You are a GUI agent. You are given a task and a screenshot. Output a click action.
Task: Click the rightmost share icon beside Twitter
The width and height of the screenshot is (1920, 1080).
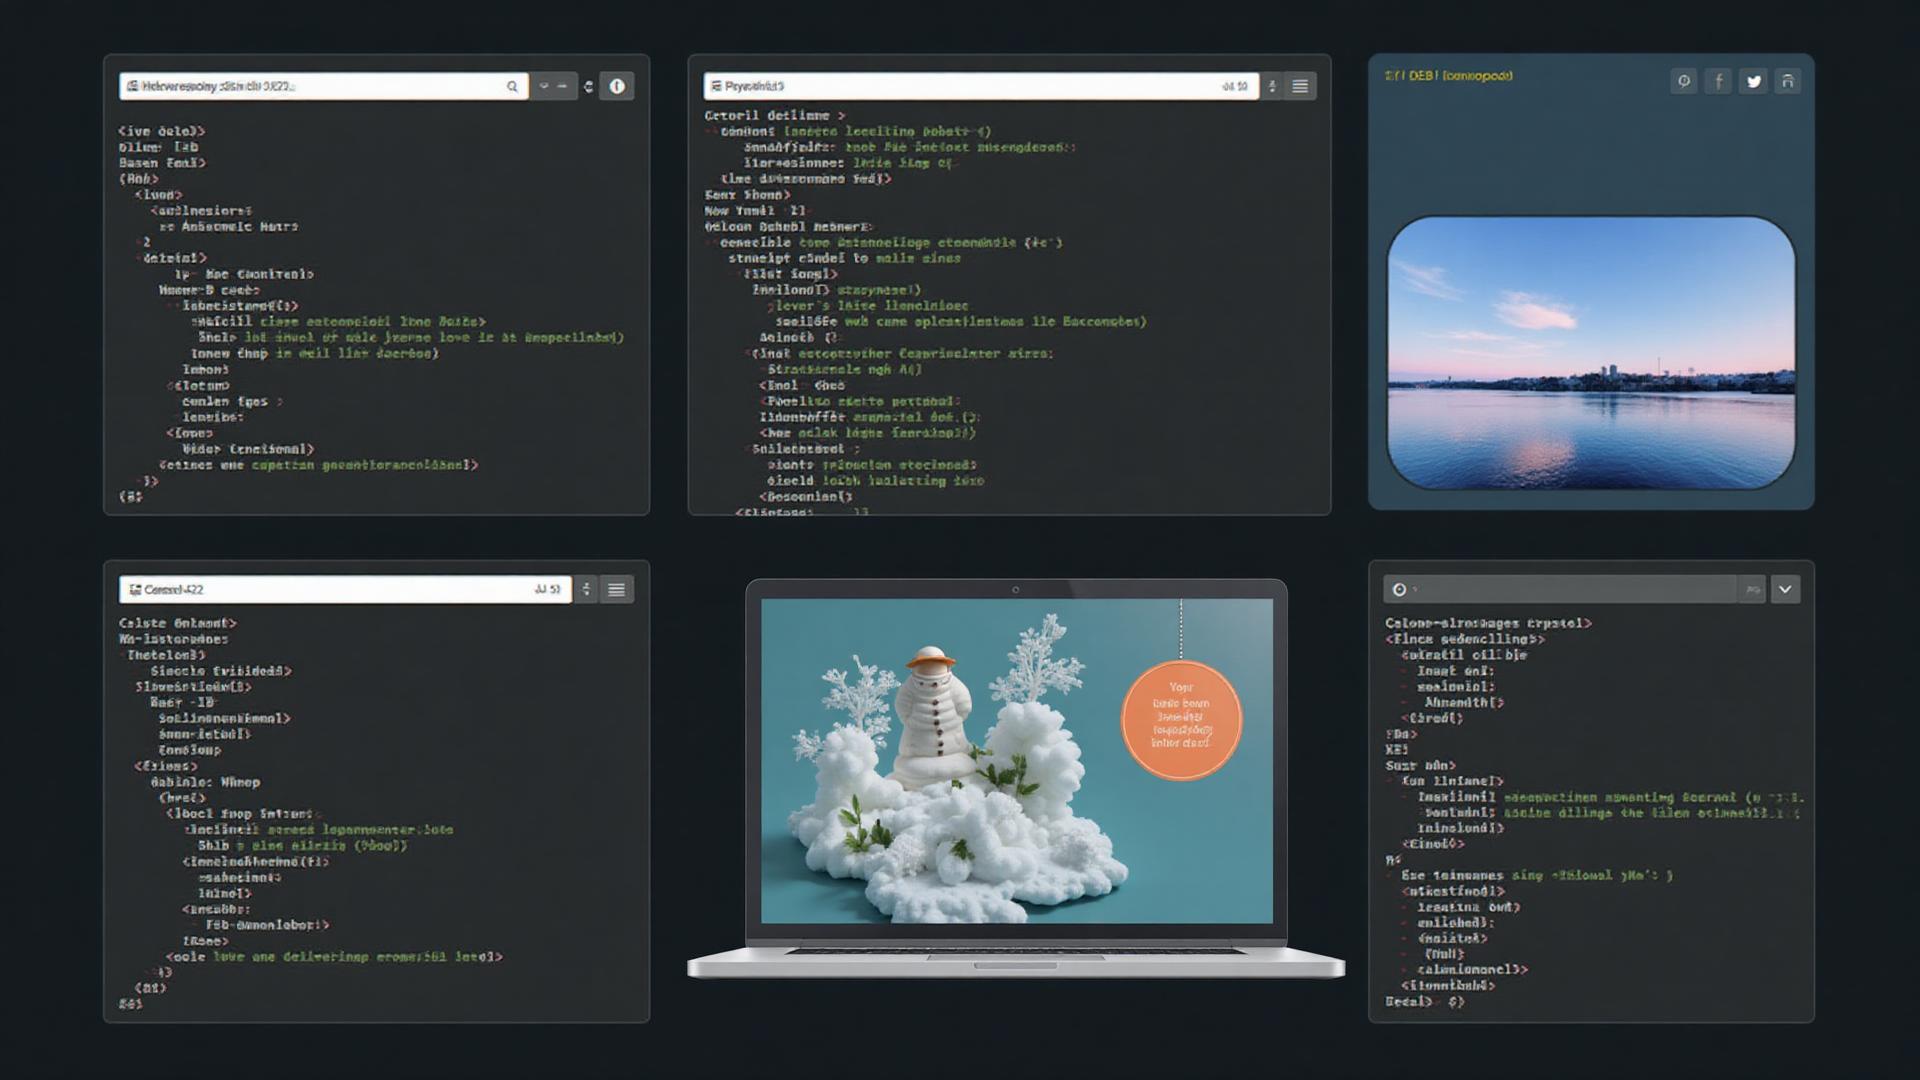[1788, 82]
